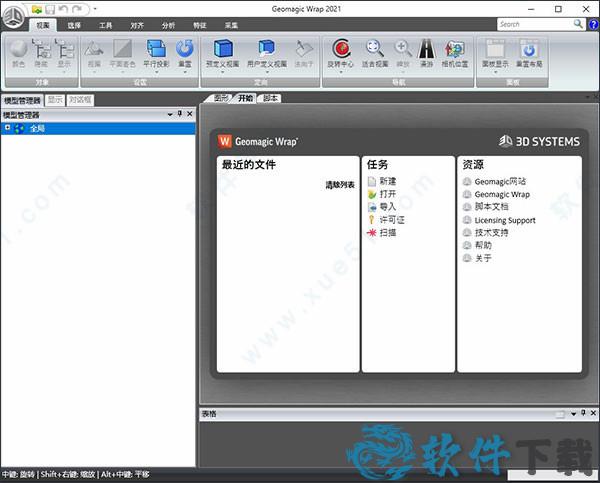Click the 重置 (reset) view icon
Image resolution: width=600 pixels, height=483 pixels.
pos(185,49)
